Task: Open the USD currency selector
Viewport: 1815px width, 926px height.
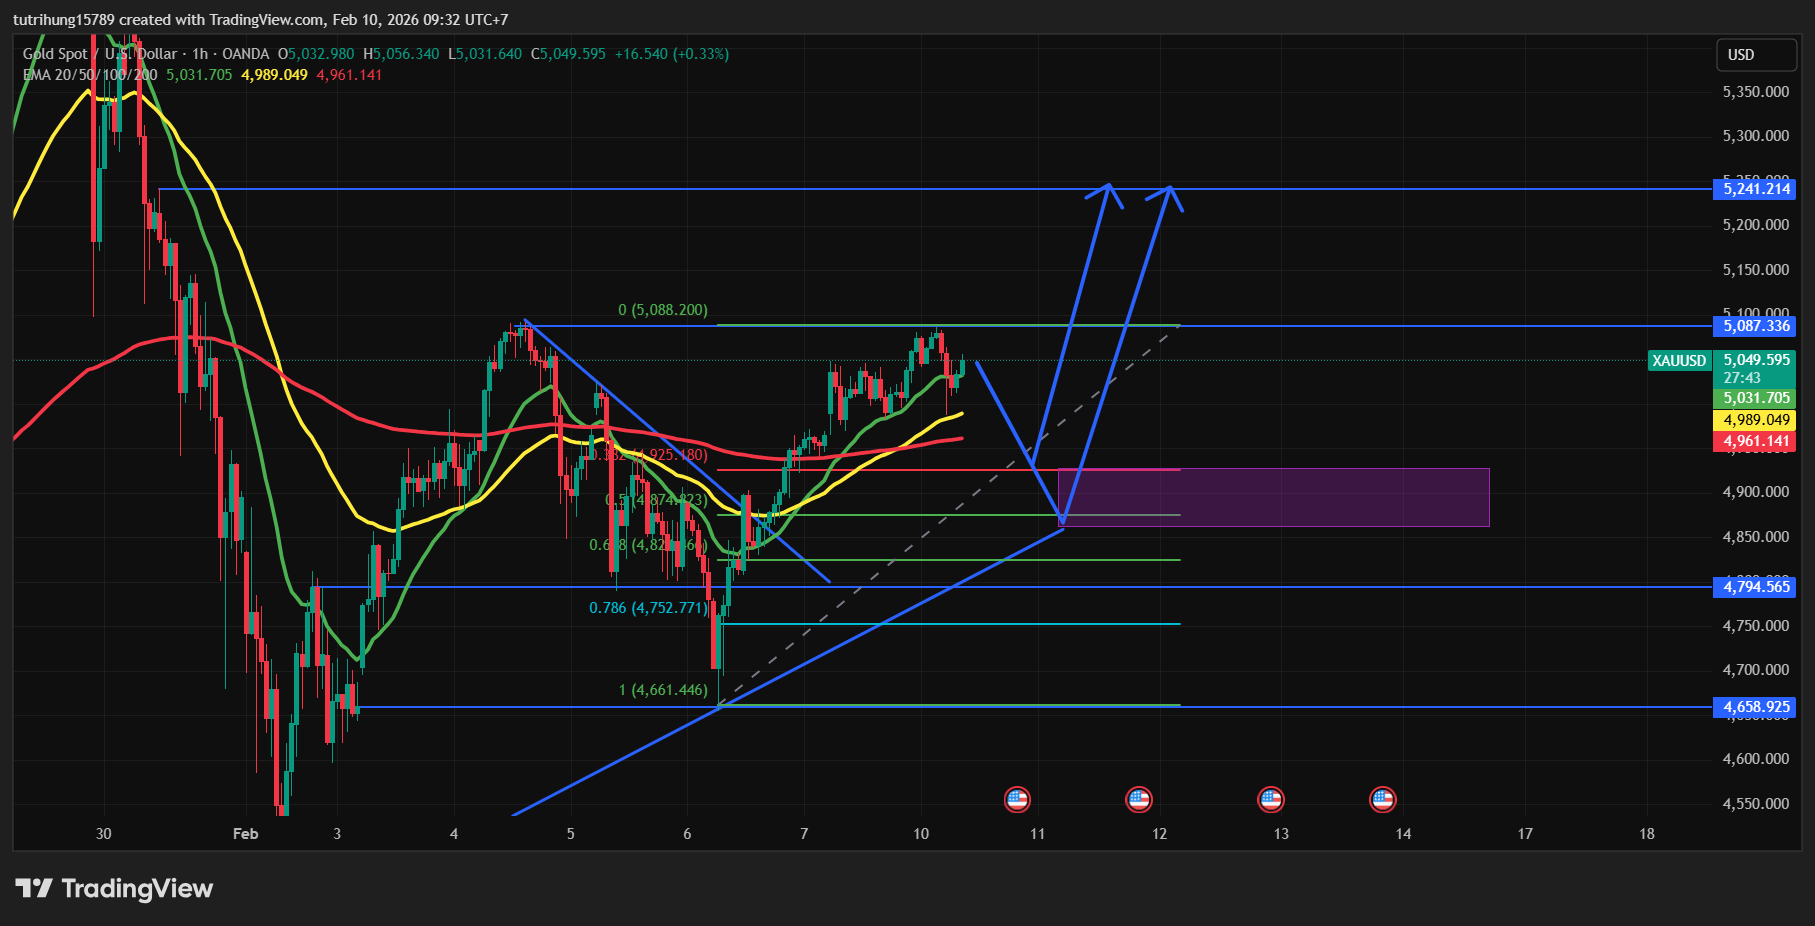Action: 1755,55
